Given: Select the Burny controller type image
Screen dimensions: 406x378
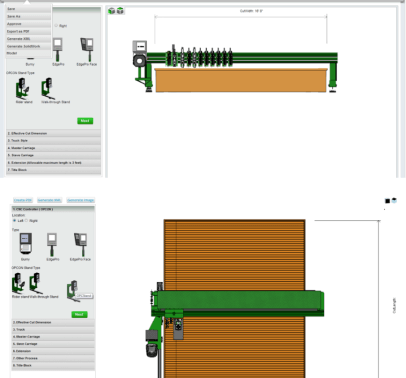Looking at the screenshot, I should (x=26, y=243).
